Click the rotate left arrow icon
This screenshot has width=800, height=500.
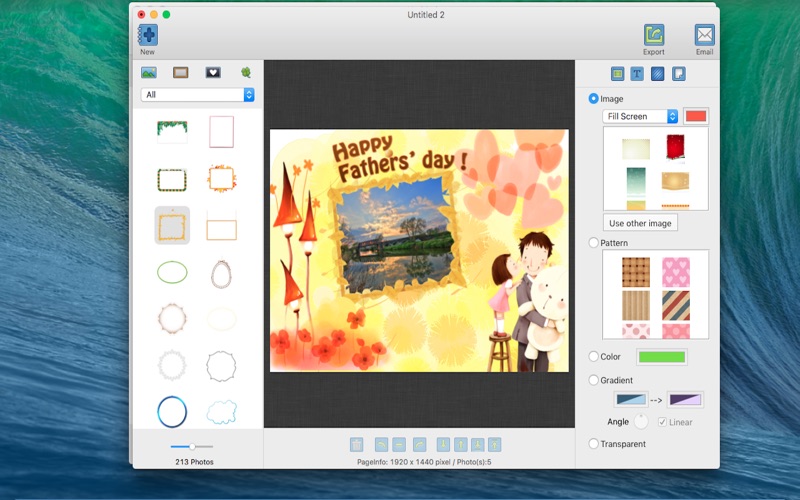point(381,444)
